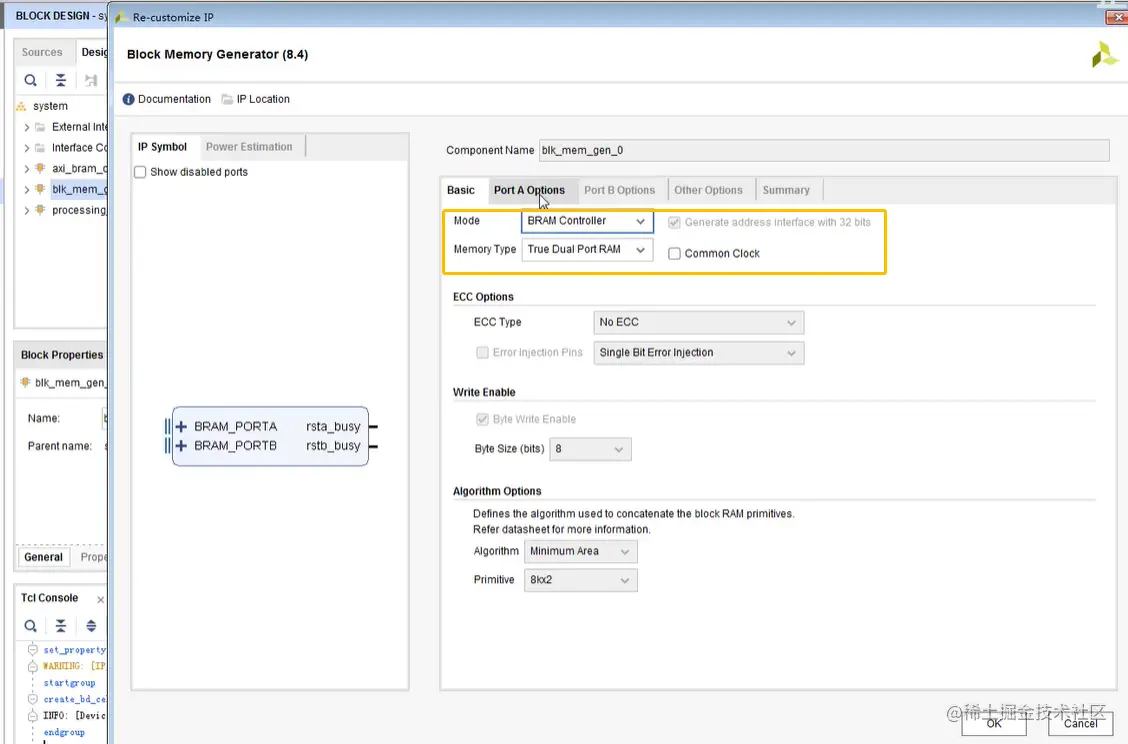The height and width of the screenshot is (744, 1128).
Task: Select the IP Symbol tab
Action: (x=163, y=147)
